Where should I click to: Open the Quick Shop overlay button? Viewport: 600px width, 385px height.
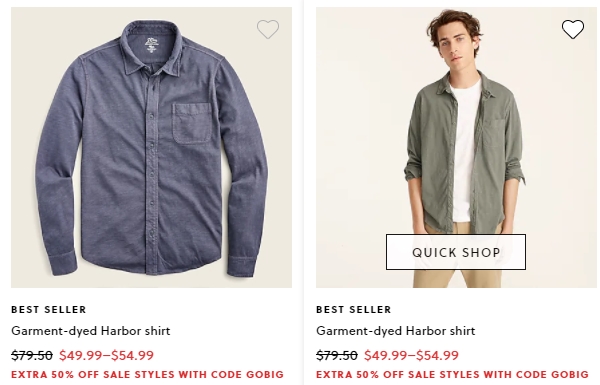pyautogui.click(x=456, y=252)
